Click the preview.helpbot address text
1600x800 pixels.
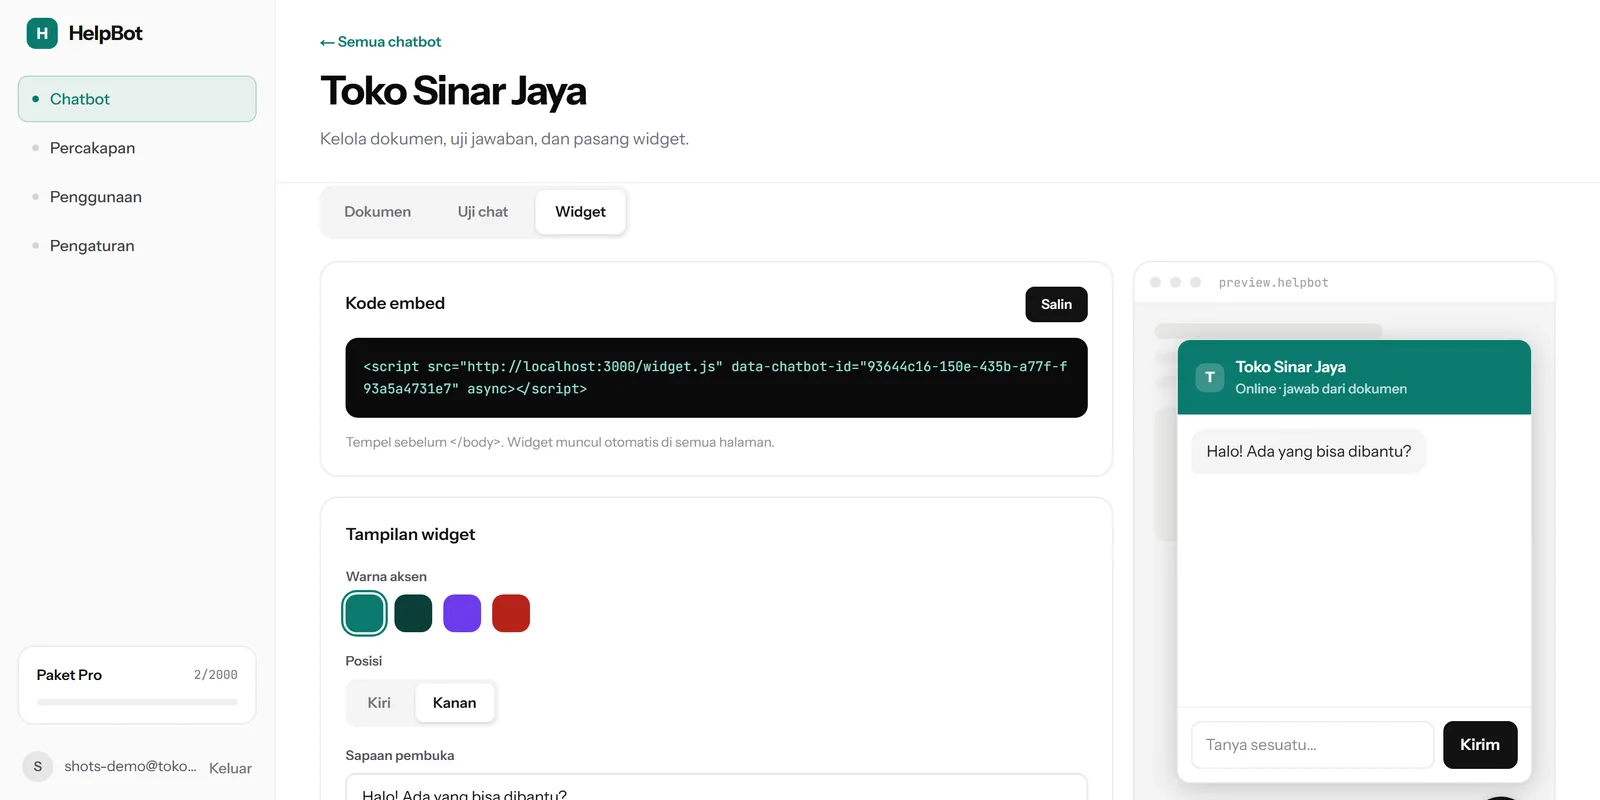click(x=1273, y=283)
